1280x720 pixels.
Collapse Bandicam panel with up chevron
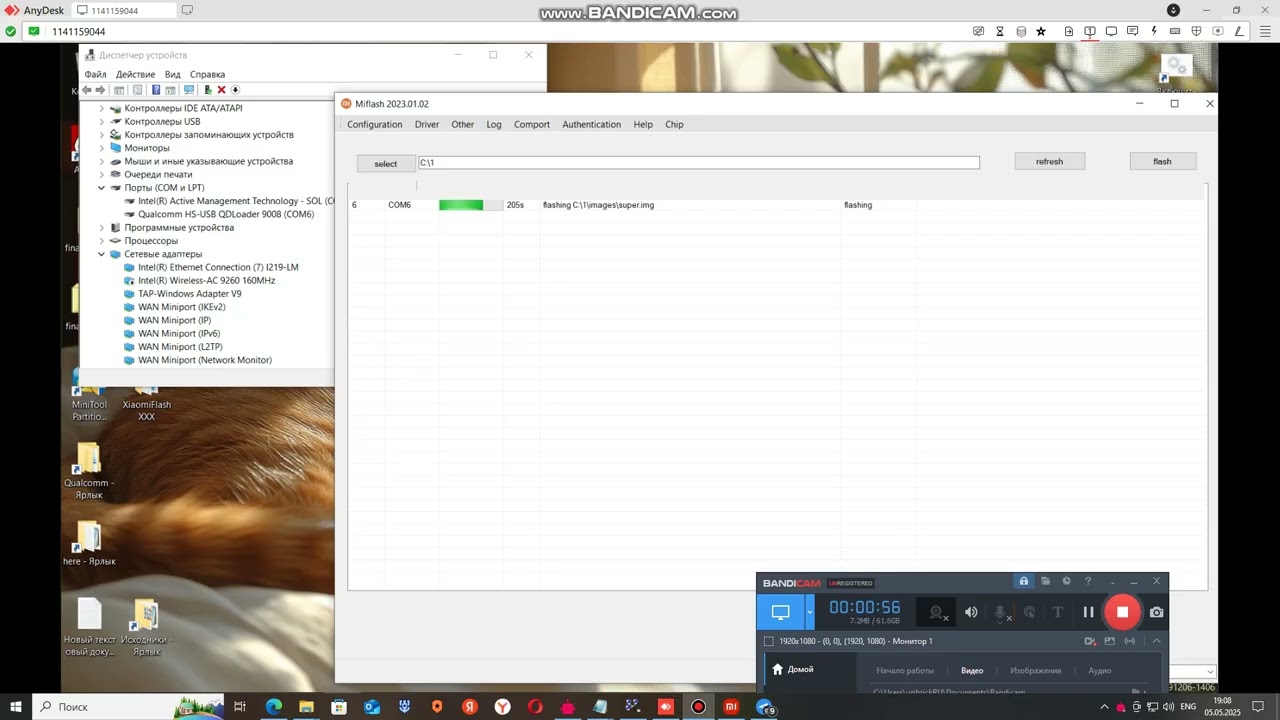pyautogui.click(x=1156, y=641)
